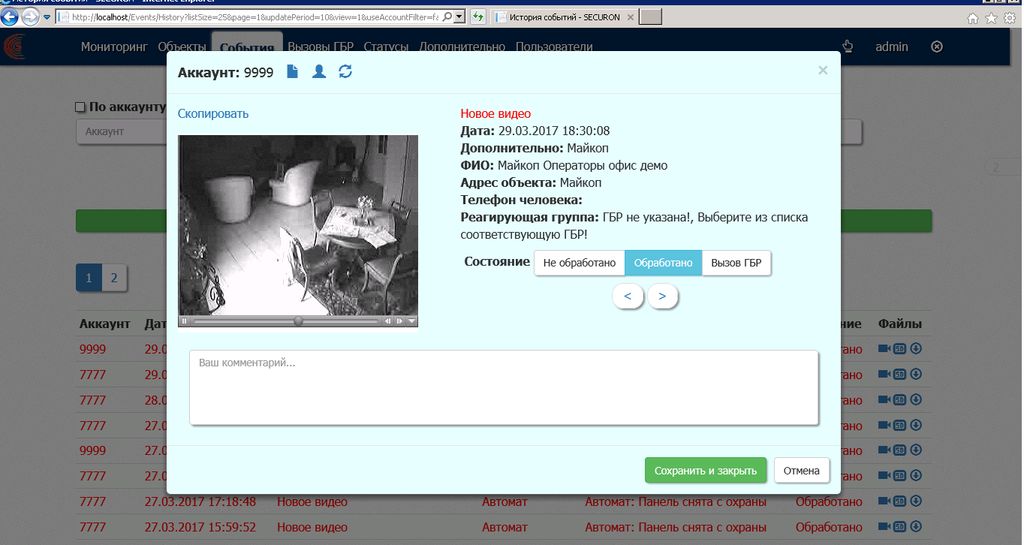Click SD icon in first 9999 row
Image resolution: width=1024 pixels, height=545 pixels.
[x=900, y=349]
